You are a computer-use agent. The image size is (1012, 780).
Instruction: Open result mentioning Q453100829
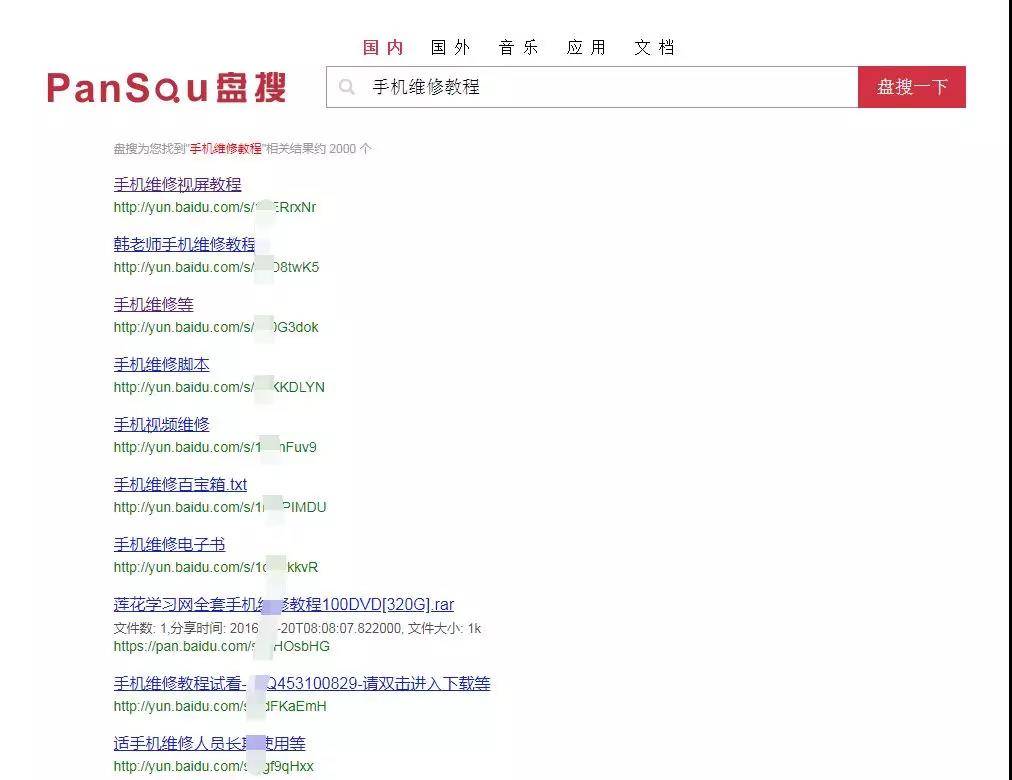tap(302, 683)
